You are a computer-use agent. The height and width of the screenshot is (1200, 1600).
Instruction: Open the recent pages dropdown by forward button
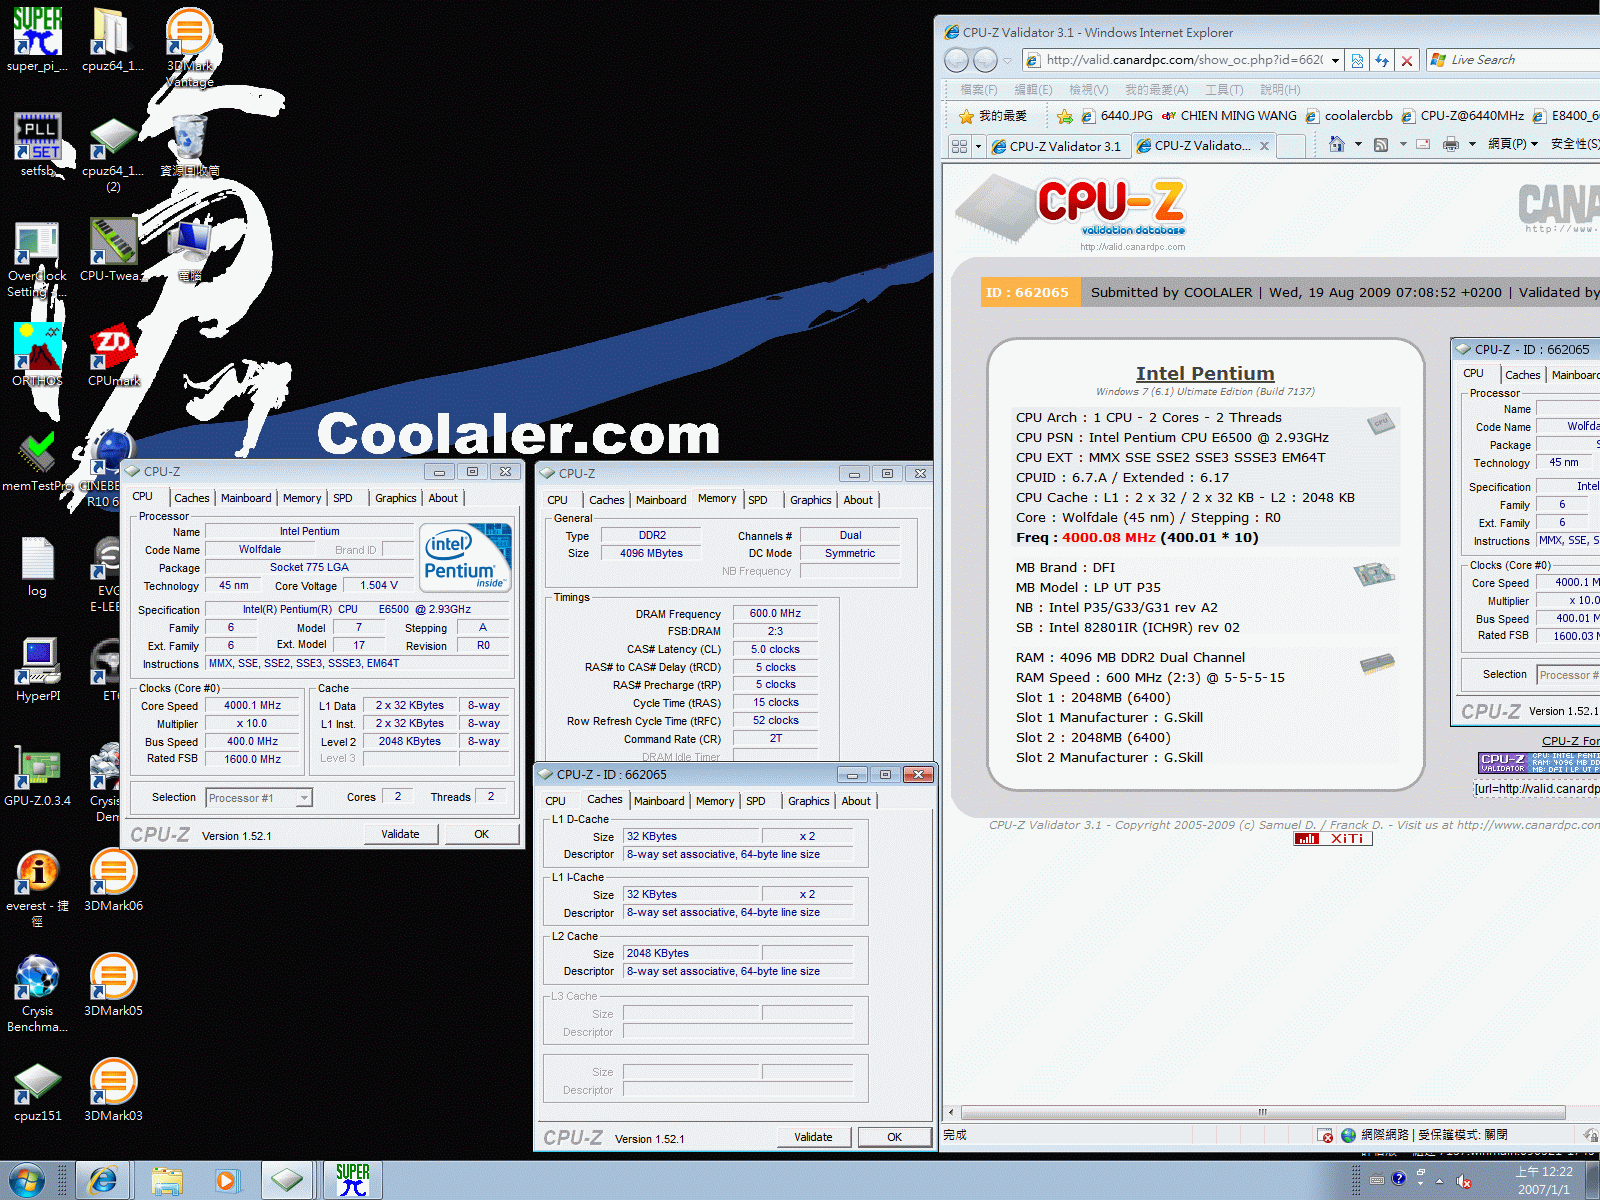(x=1005, y=61)
